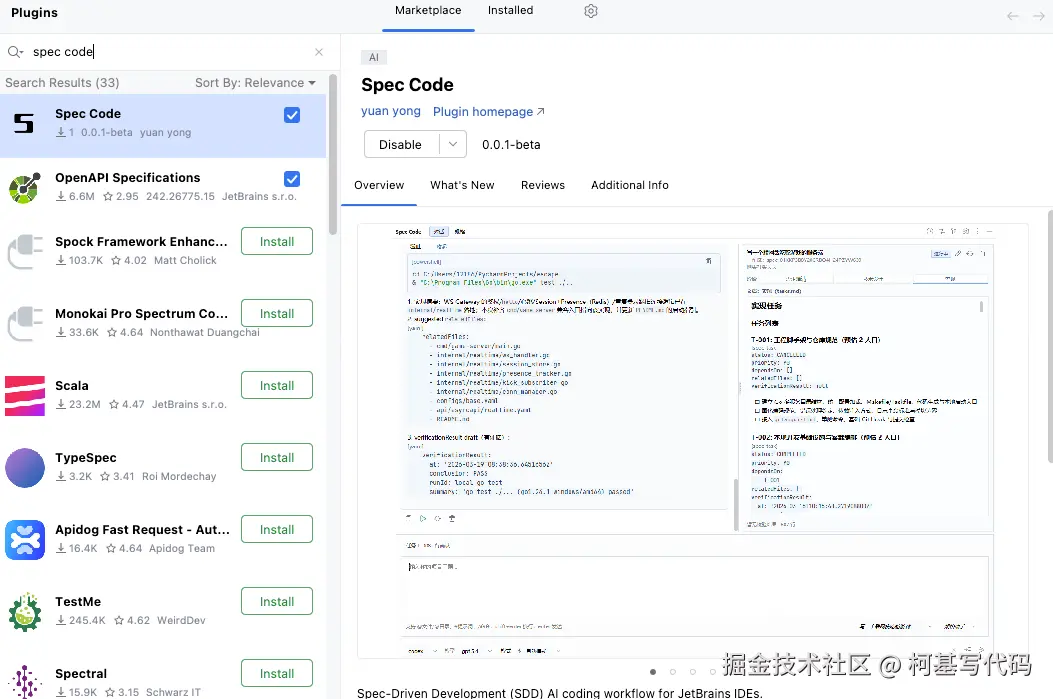Navigate back with the left arrow
Viewport: 1053px width, 699px height.
(1013, 16)
